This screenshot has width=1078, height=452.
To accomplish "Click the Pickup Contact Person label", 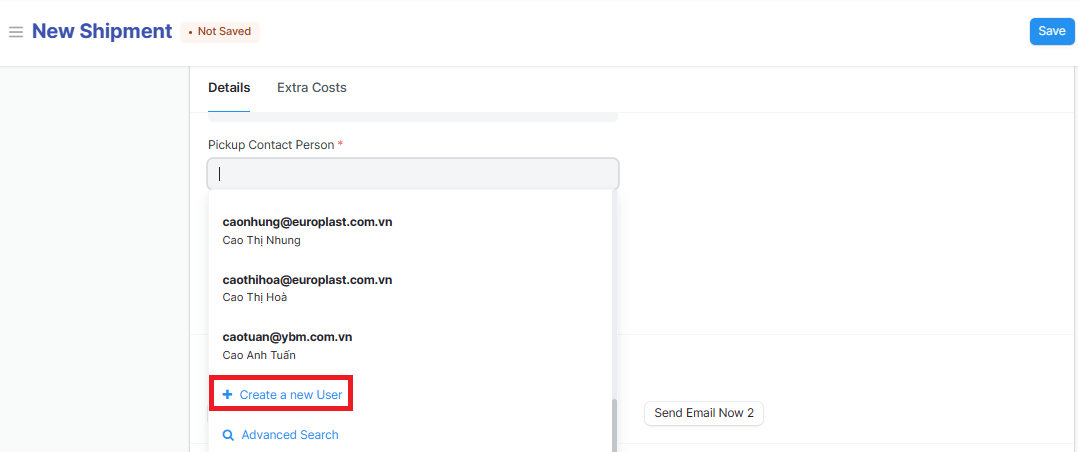I will [272, 145].
